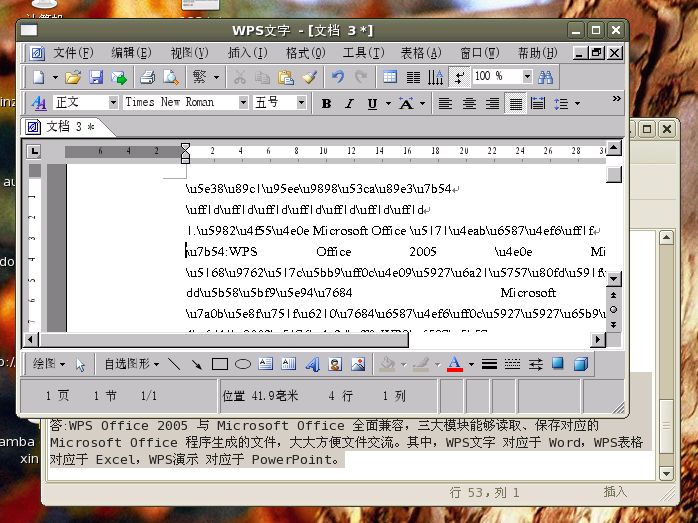Expand the Times New Roman font dropdown
Image resolution: width=698 pixels, height=523 pixels.
point(243,102)
